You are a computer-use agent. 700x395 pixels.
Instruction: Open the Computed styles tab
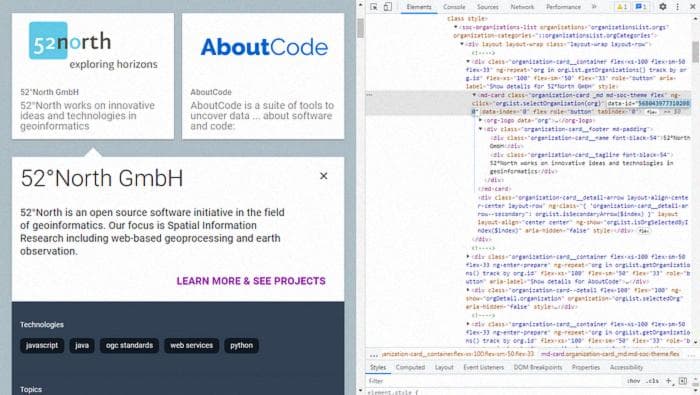tap(410, 367)
